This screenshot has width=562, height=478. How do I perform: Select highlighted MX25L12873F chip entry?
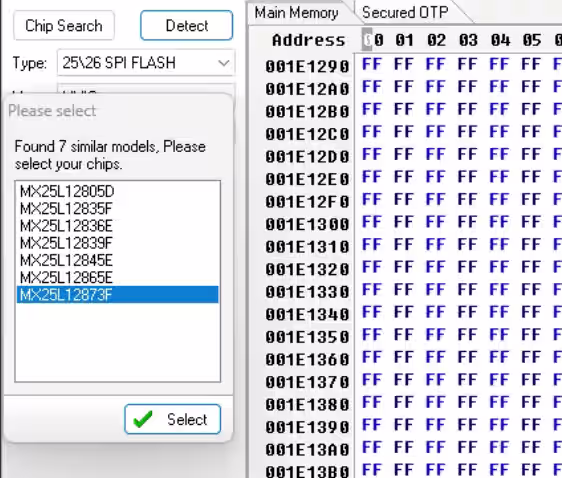(117, 295)
